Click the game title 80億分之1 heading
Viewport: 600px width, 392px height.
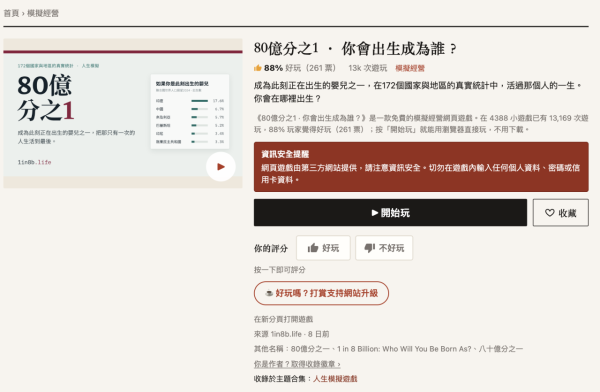[355, 49]
